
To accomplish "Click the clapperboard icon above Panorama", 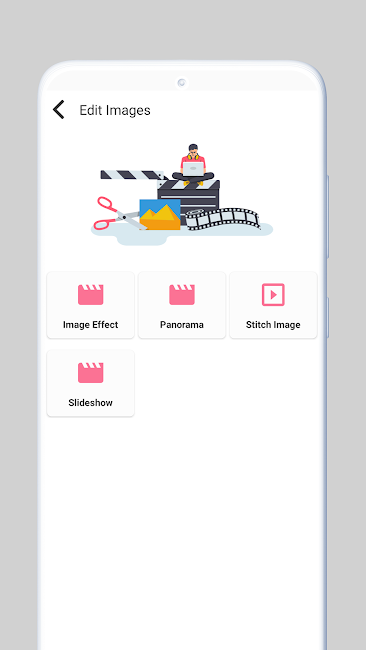I will (182, 295).
